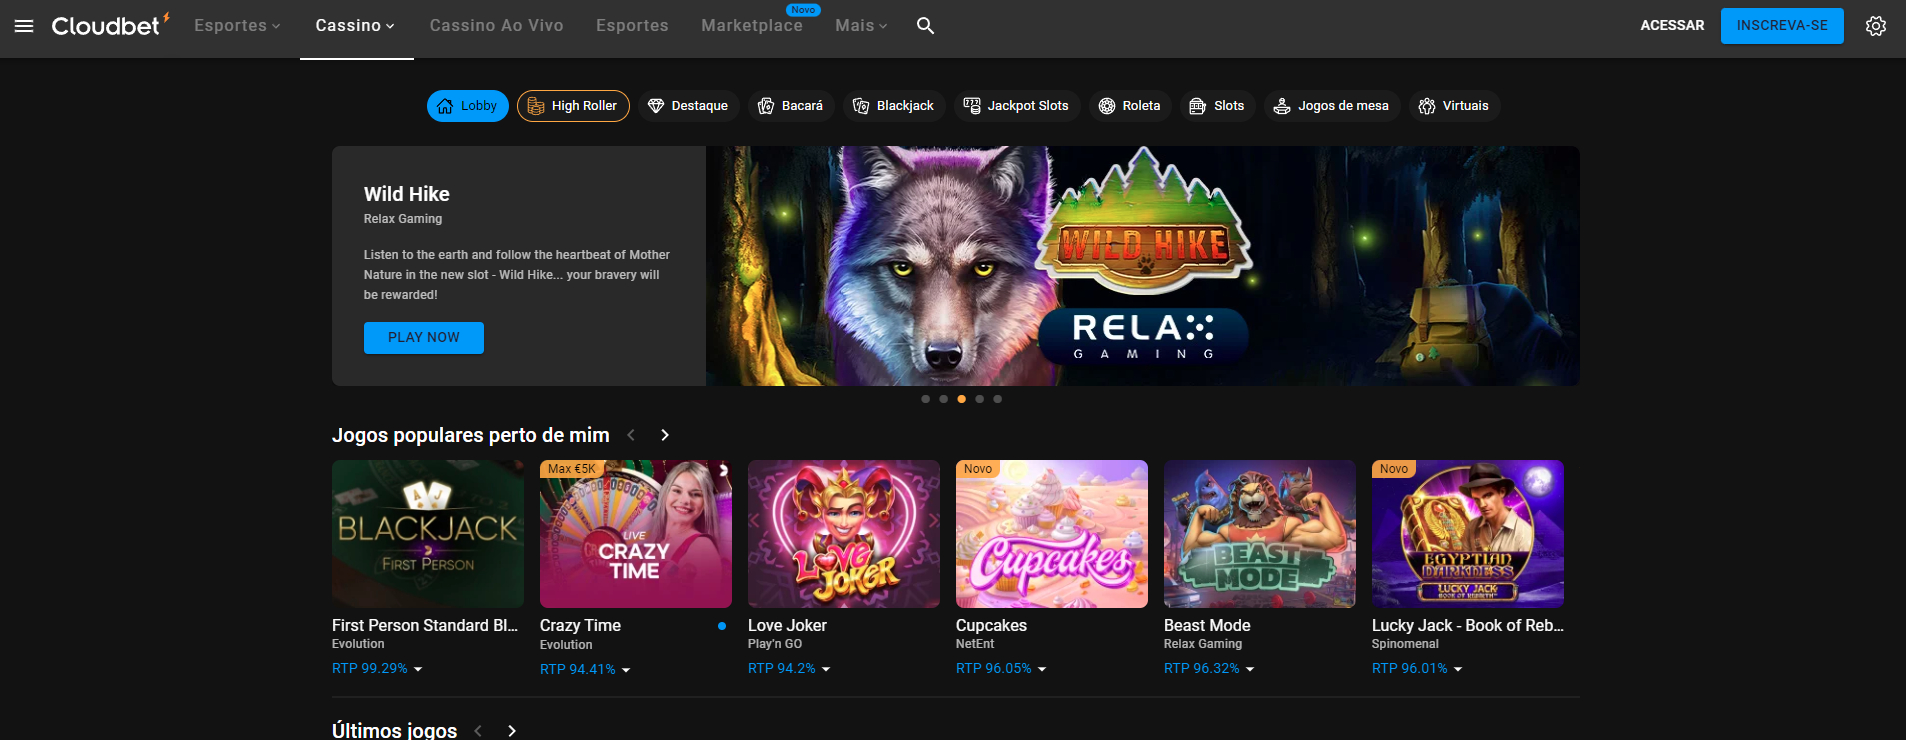The width and height of the screenshot is (1906, 740).
Task: Expand RTP 99.29% dropdown
Action: tap(377, 669)
